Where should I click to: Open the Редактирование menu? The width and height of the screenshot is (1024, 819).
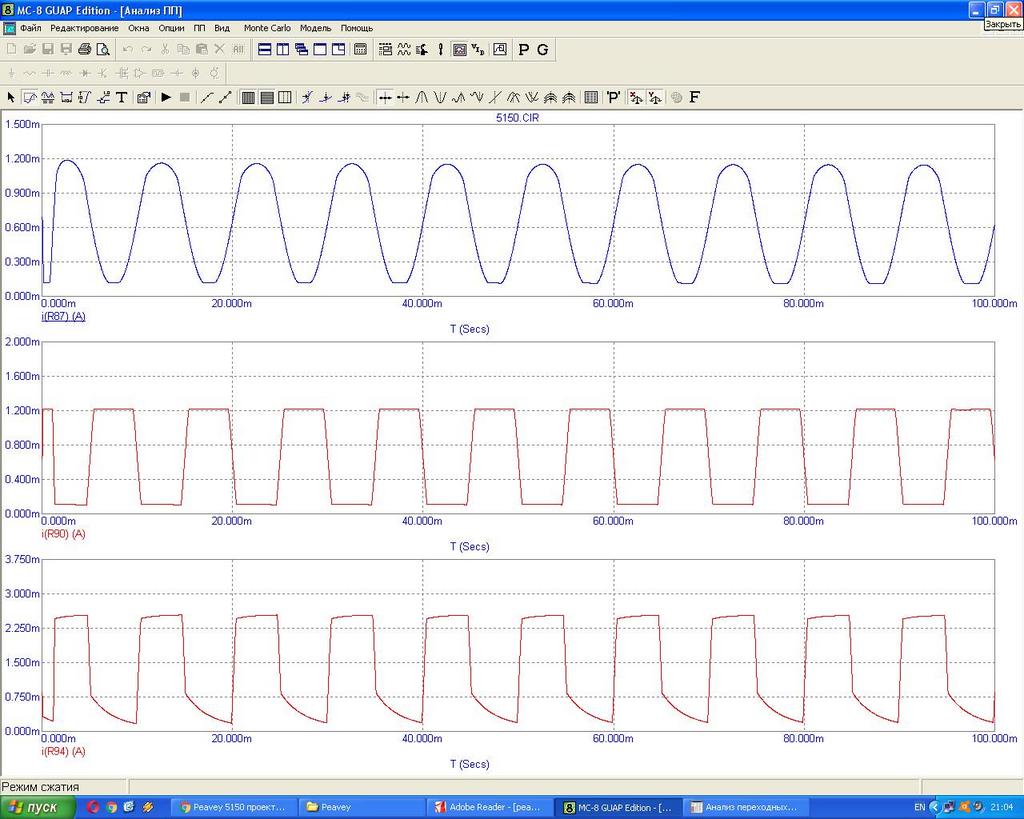coord(84,28)
